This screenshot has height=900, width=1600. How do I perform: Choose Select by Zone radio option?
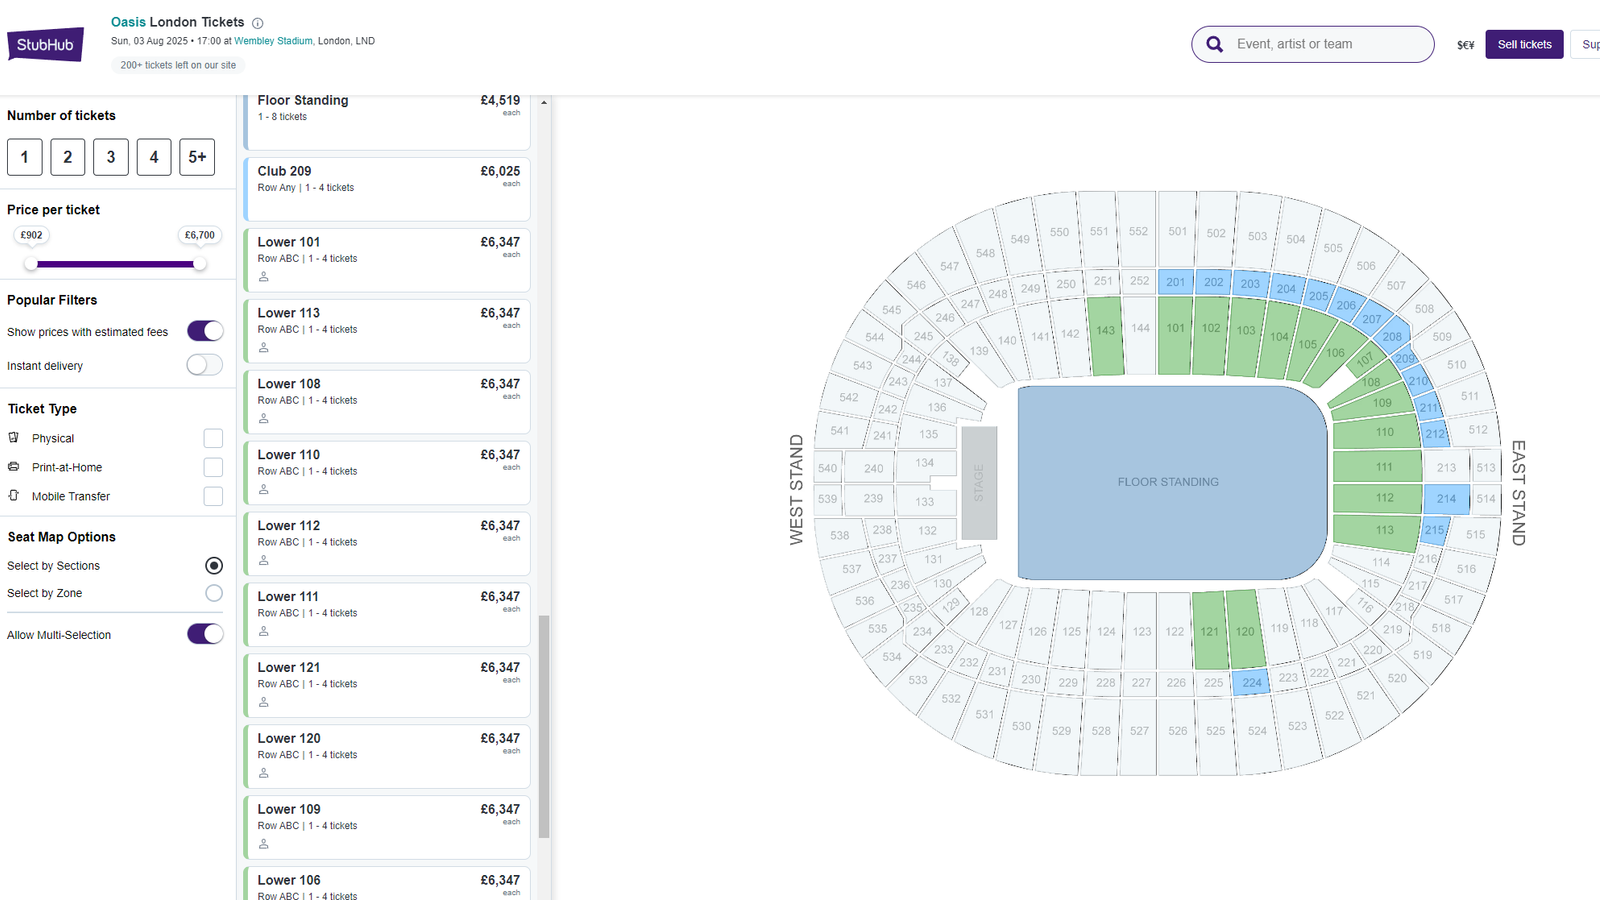[x=214, y=593]
